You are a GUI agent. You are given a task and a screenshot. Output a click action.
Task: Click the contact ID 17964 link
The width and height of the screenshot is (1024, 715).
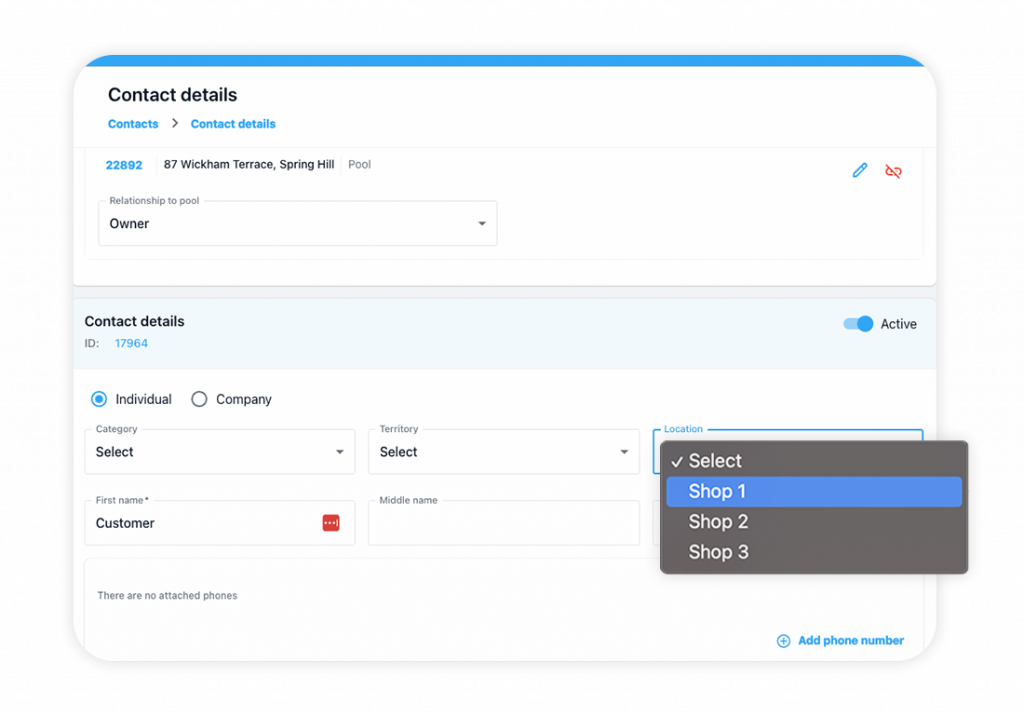coord(131,343)
